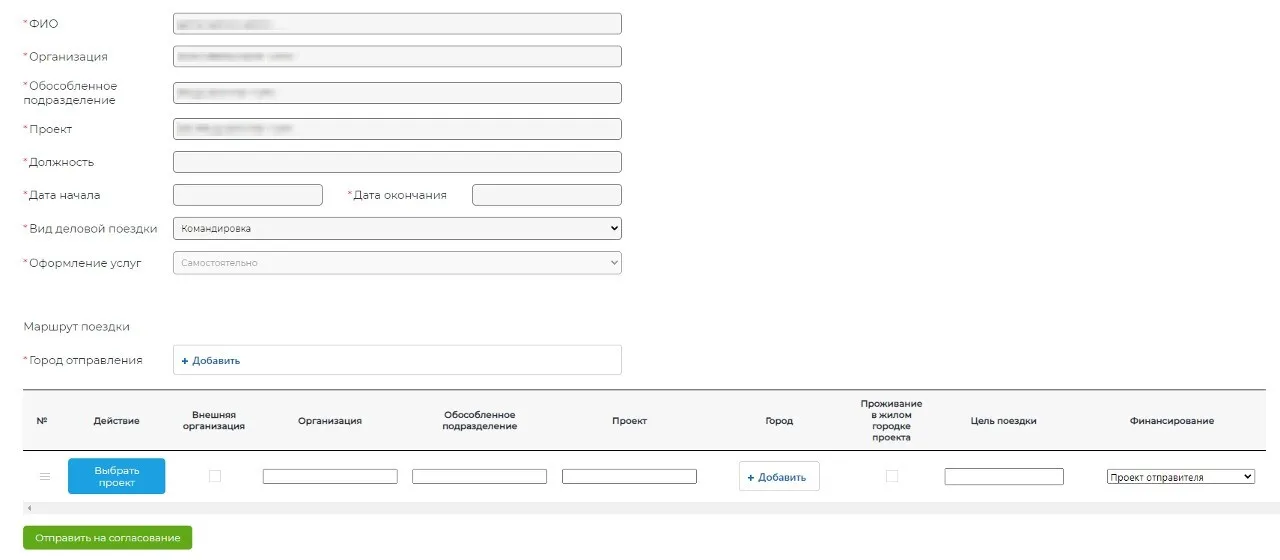Add a city in Город отправления field

pos(211,361)
